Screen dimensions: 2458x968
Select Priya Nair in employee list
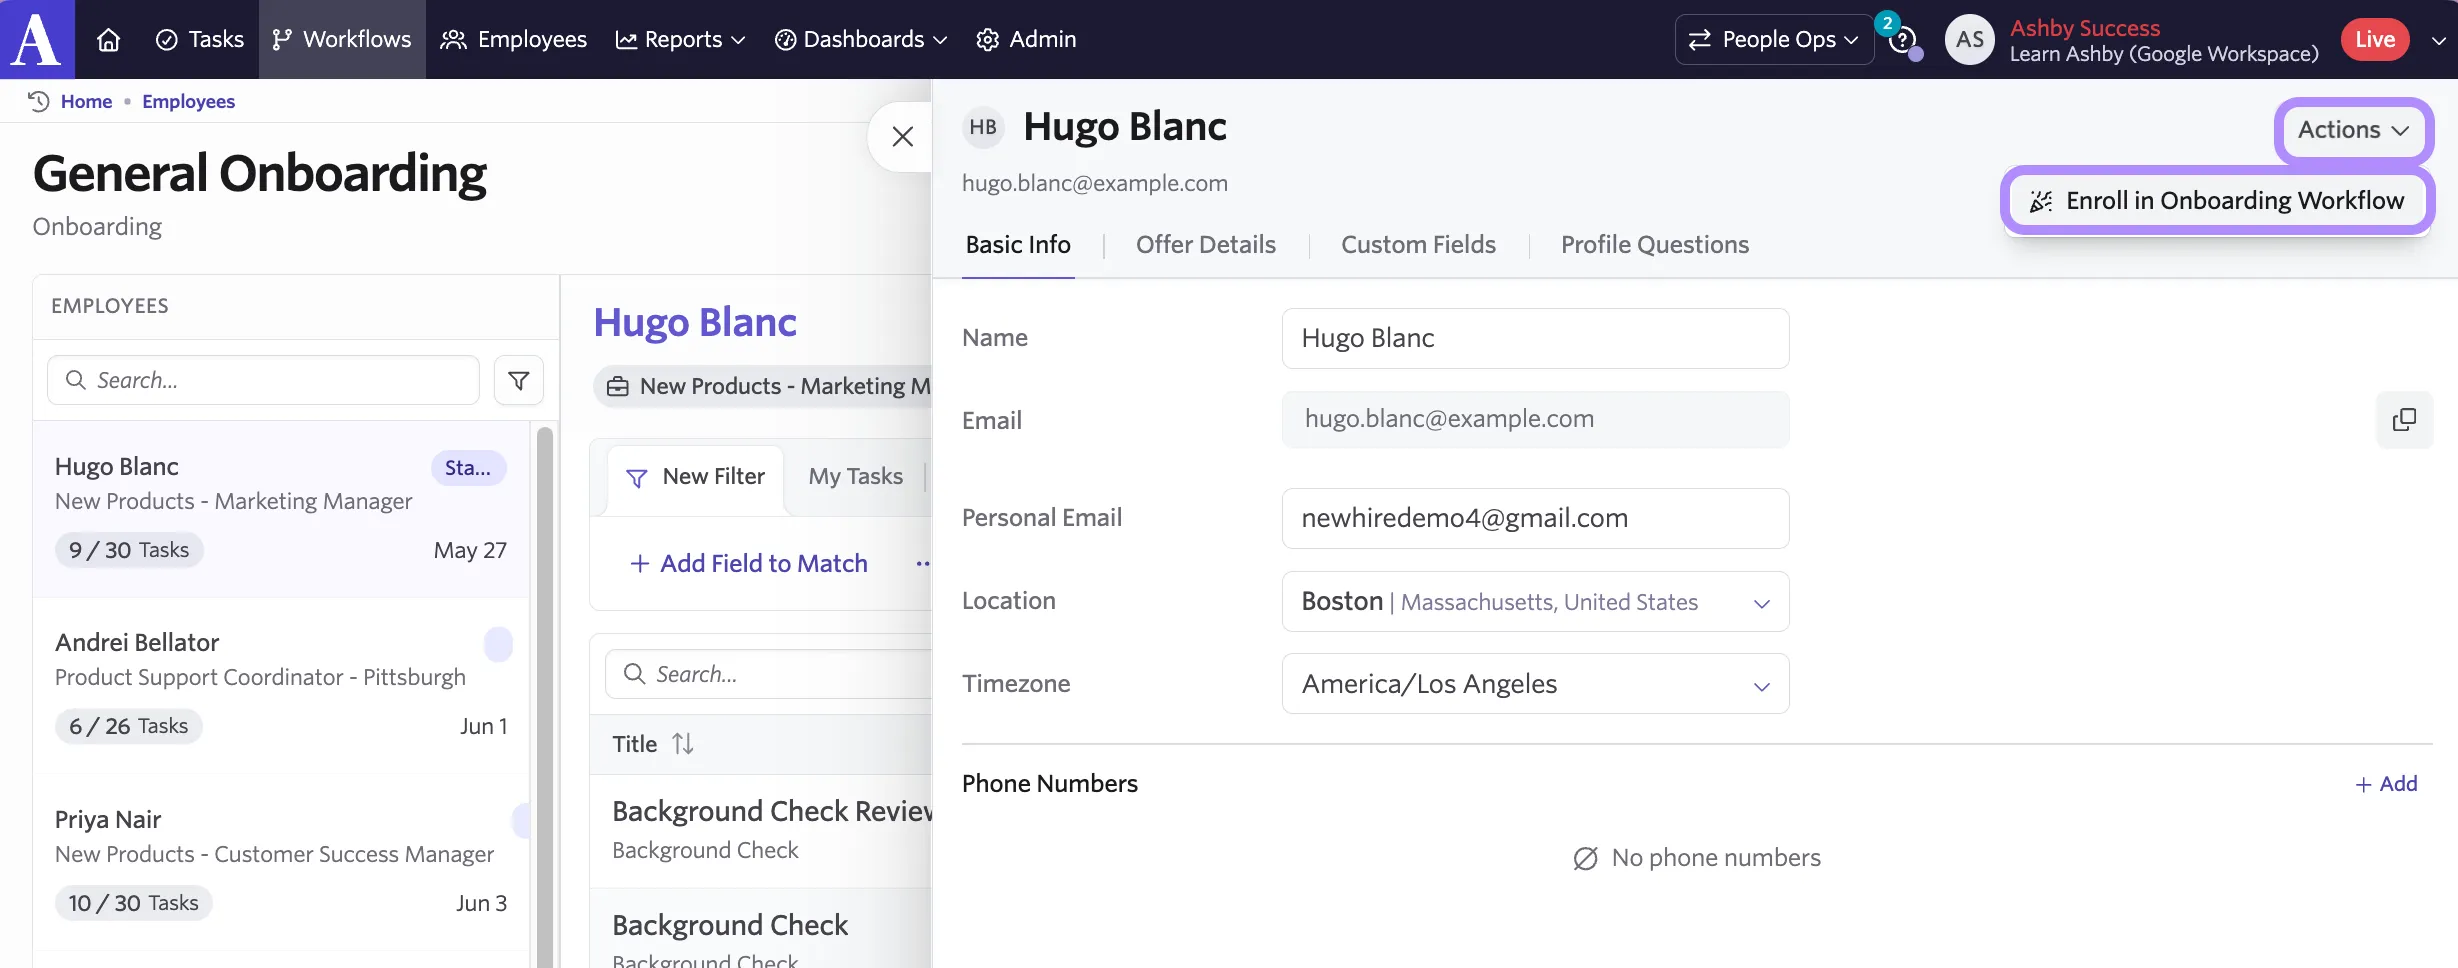pos(281,862)
